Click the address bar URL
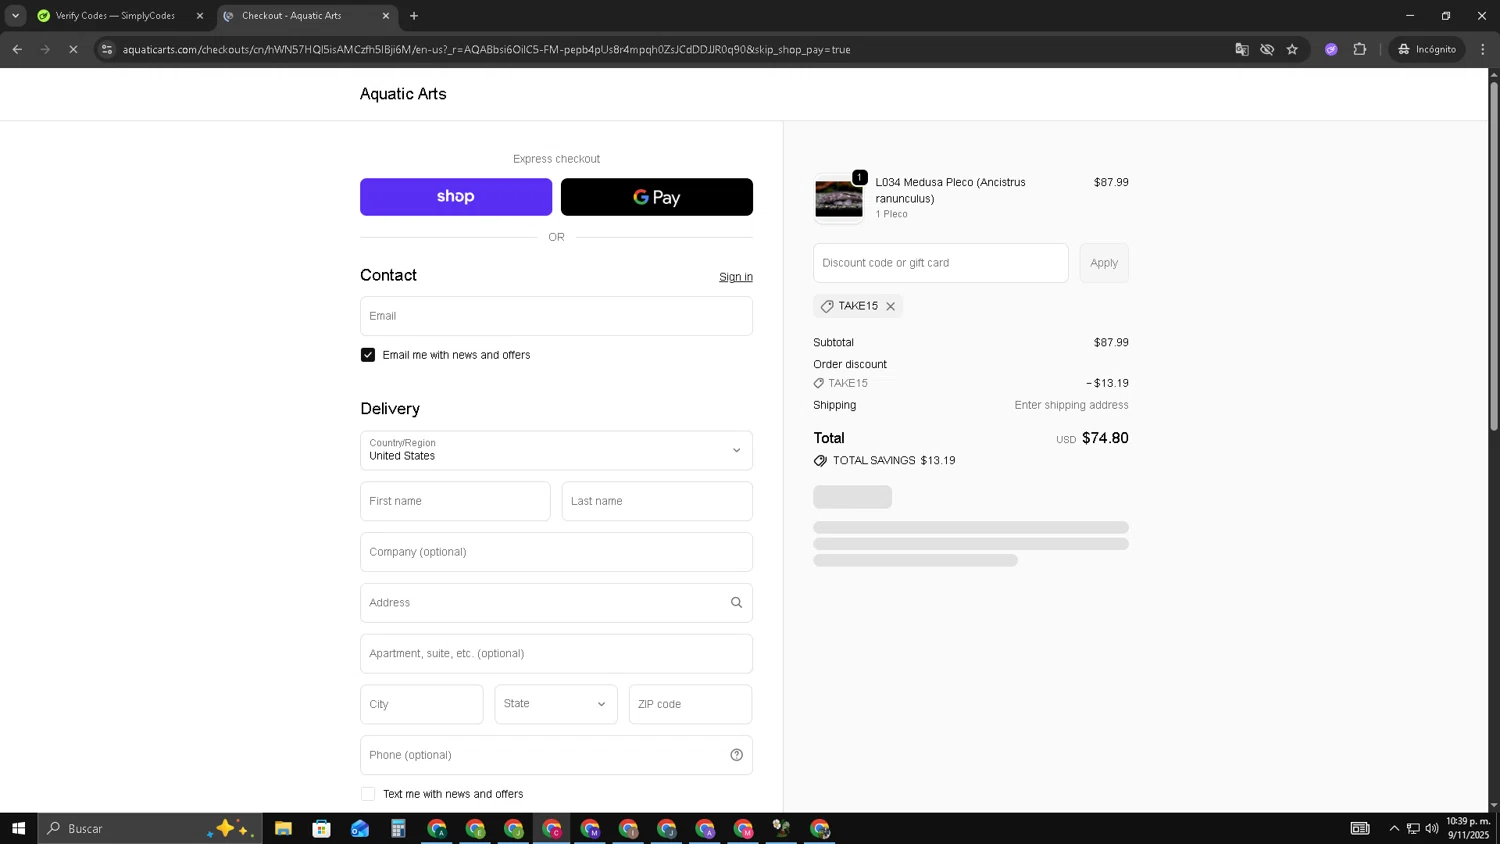Image resolution: width=1500 pixels, height=844 pixels. point(486,49)
